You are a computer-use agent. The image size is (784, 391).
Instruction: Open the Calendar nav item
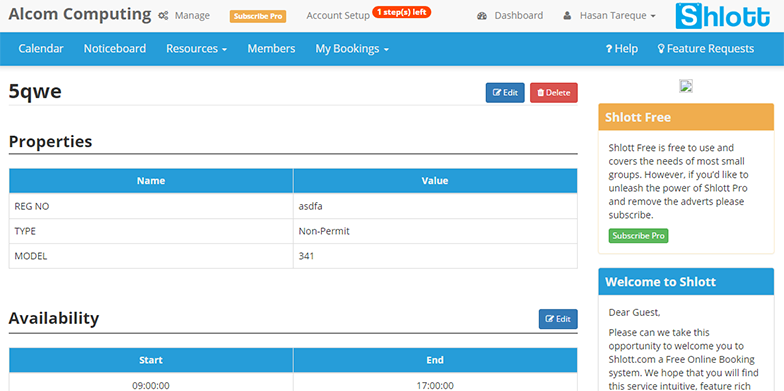pos(41,48)
